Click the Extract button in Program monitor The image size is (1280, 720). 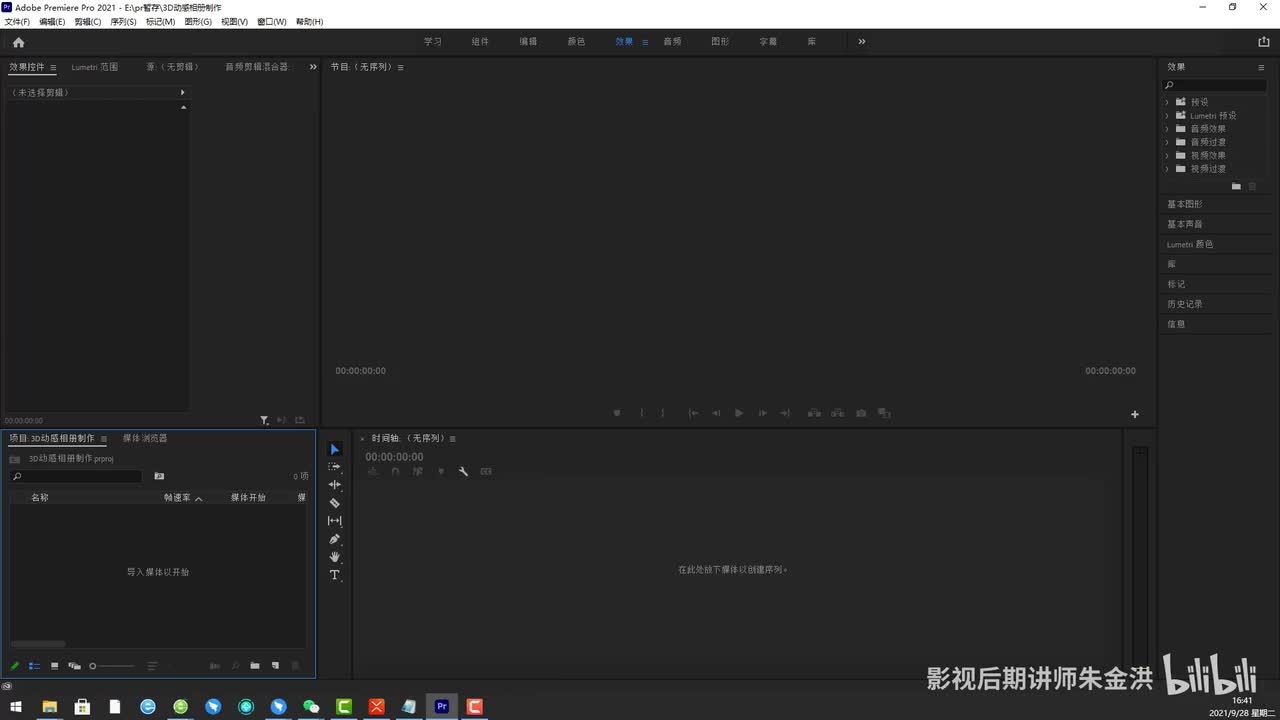(837, 413)
